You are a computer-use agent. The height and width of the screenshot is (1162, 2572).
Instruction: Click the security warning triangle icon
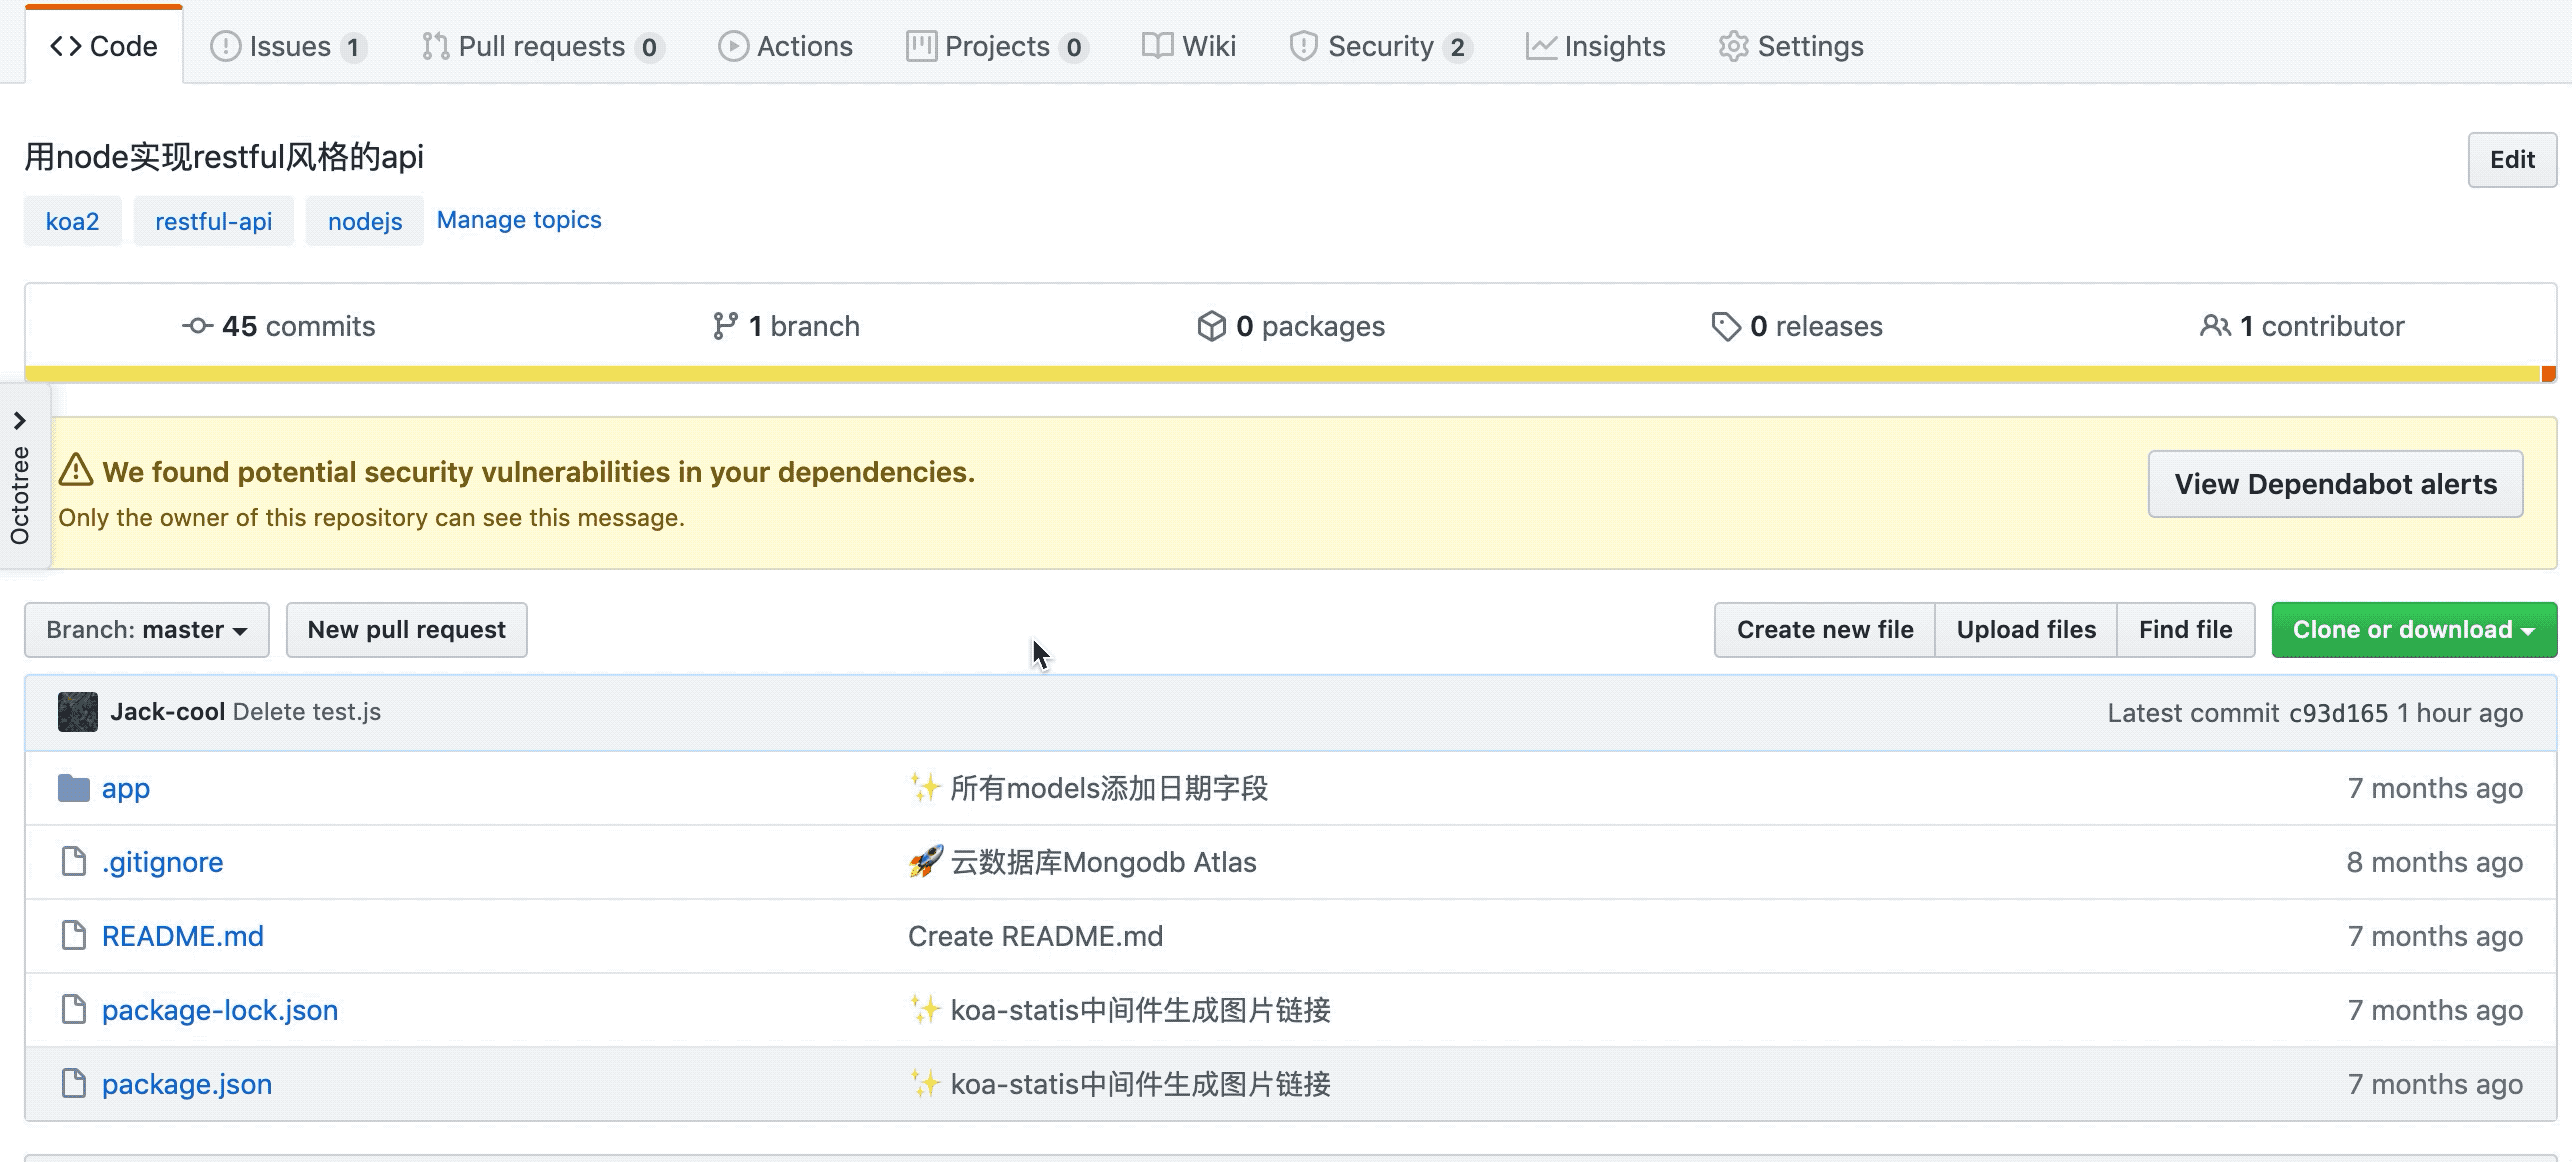[76, 470]
